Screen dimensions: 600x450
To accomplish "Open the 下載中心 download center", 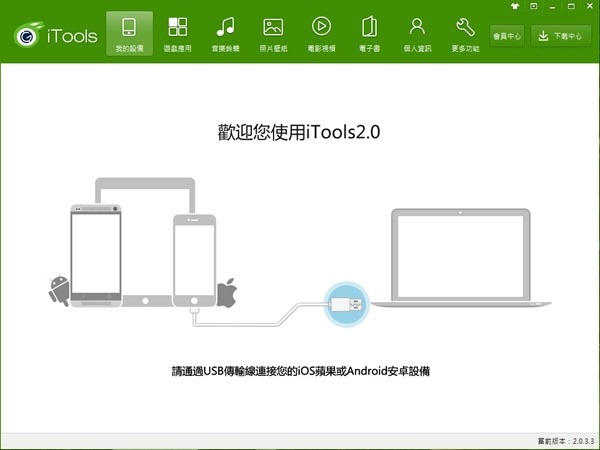I will pyautogui.click(x=561, y=36).
